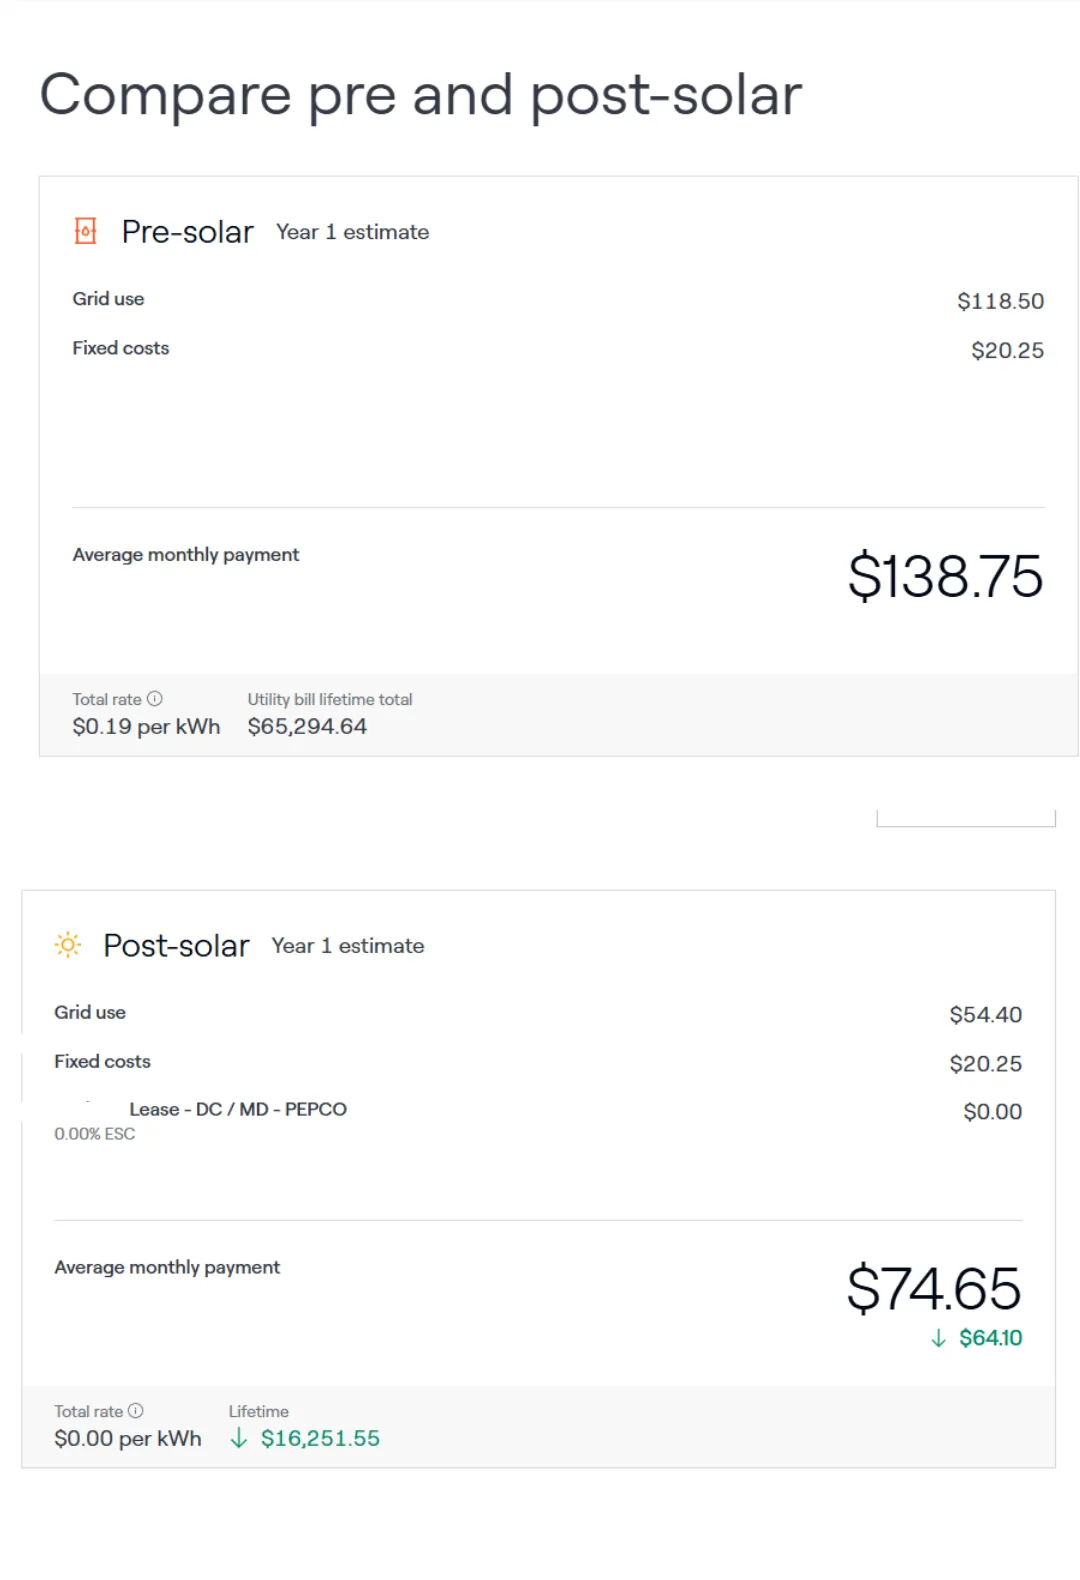The width and height of the screenshot is (1080, 1580).
Task: Click the Pre-solar meter icon
Action: (x=86, y=232)
